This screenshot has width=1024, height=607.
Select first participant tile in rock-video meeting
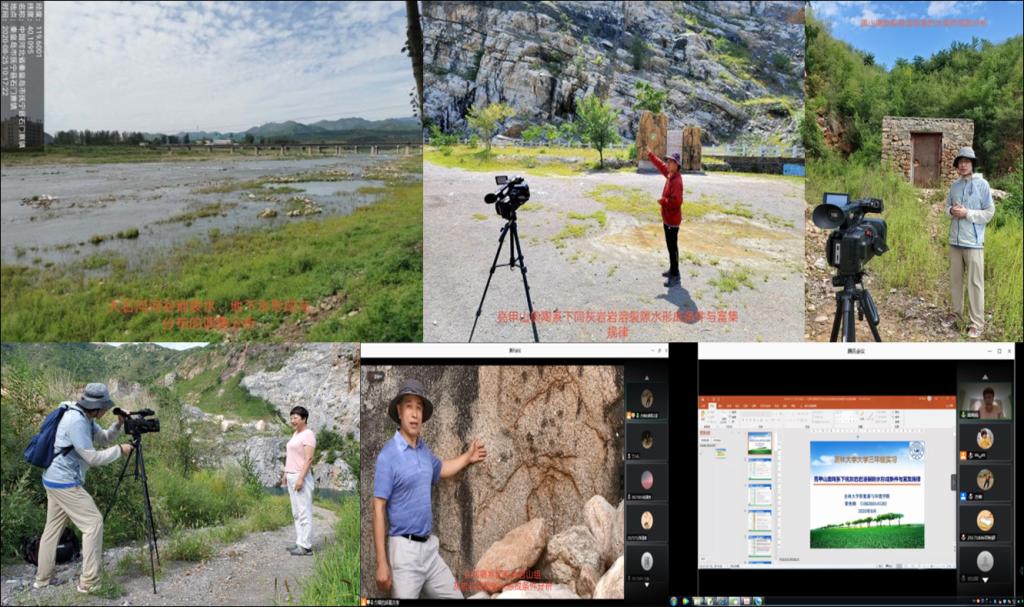646,398
